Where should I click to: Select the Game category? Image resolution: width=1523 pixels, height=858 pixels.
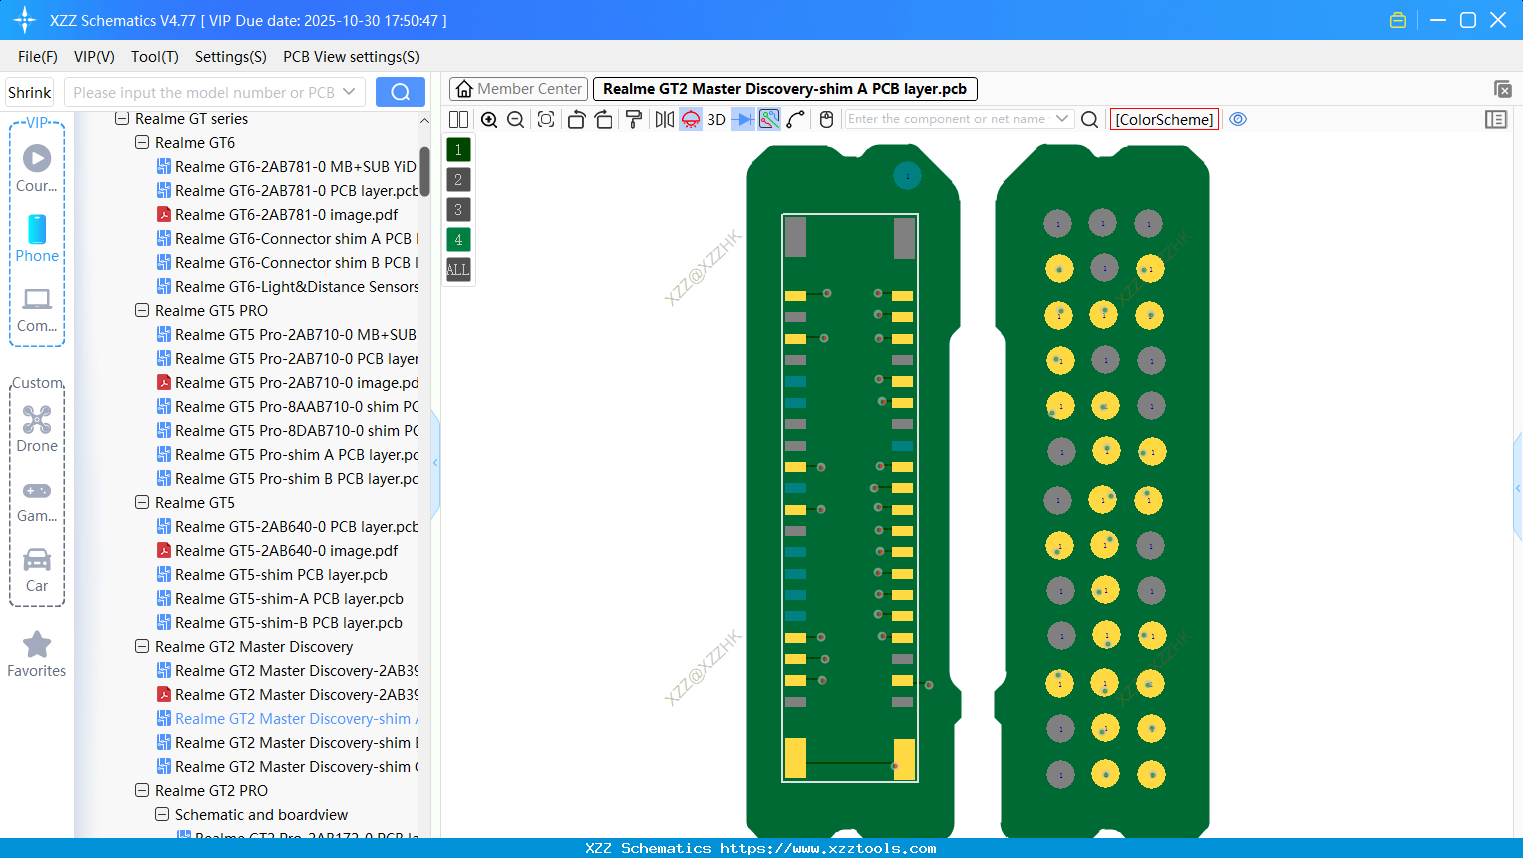pyautogui.click(x=37, y=500)
